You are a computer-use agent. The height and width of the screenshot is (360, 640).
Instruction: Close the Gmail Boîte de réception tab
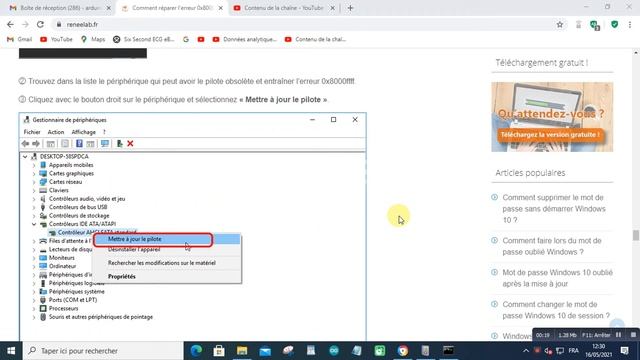pyautogui.click(x=109, y=8)
